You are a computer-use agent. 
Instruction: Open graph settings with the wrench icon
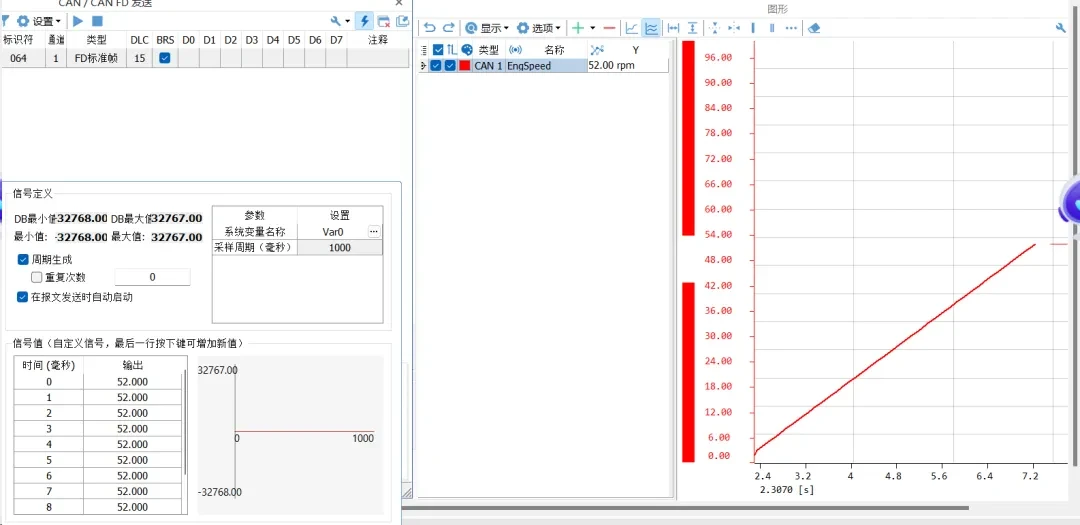(1061, 28)
